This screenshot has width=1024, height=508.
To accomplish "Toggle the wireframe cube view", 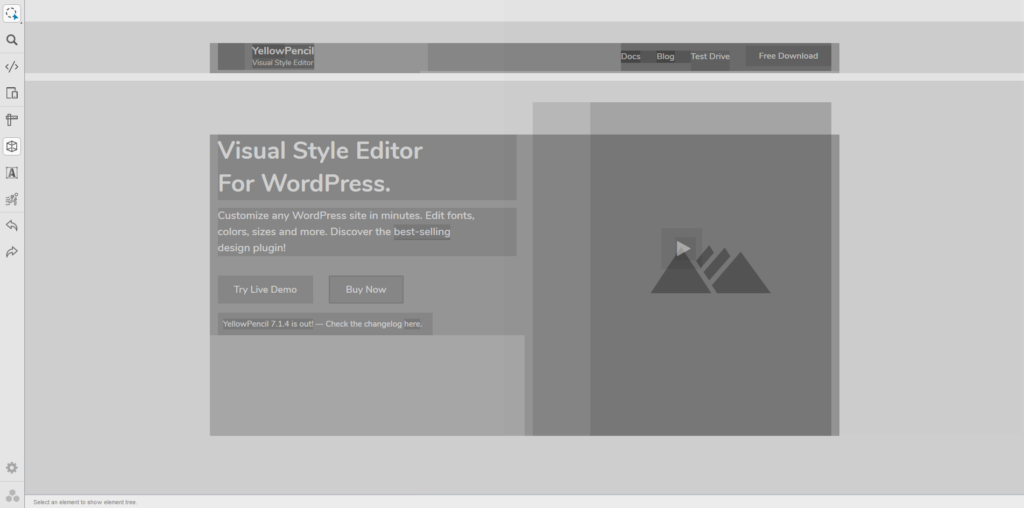I will [12, 146].
